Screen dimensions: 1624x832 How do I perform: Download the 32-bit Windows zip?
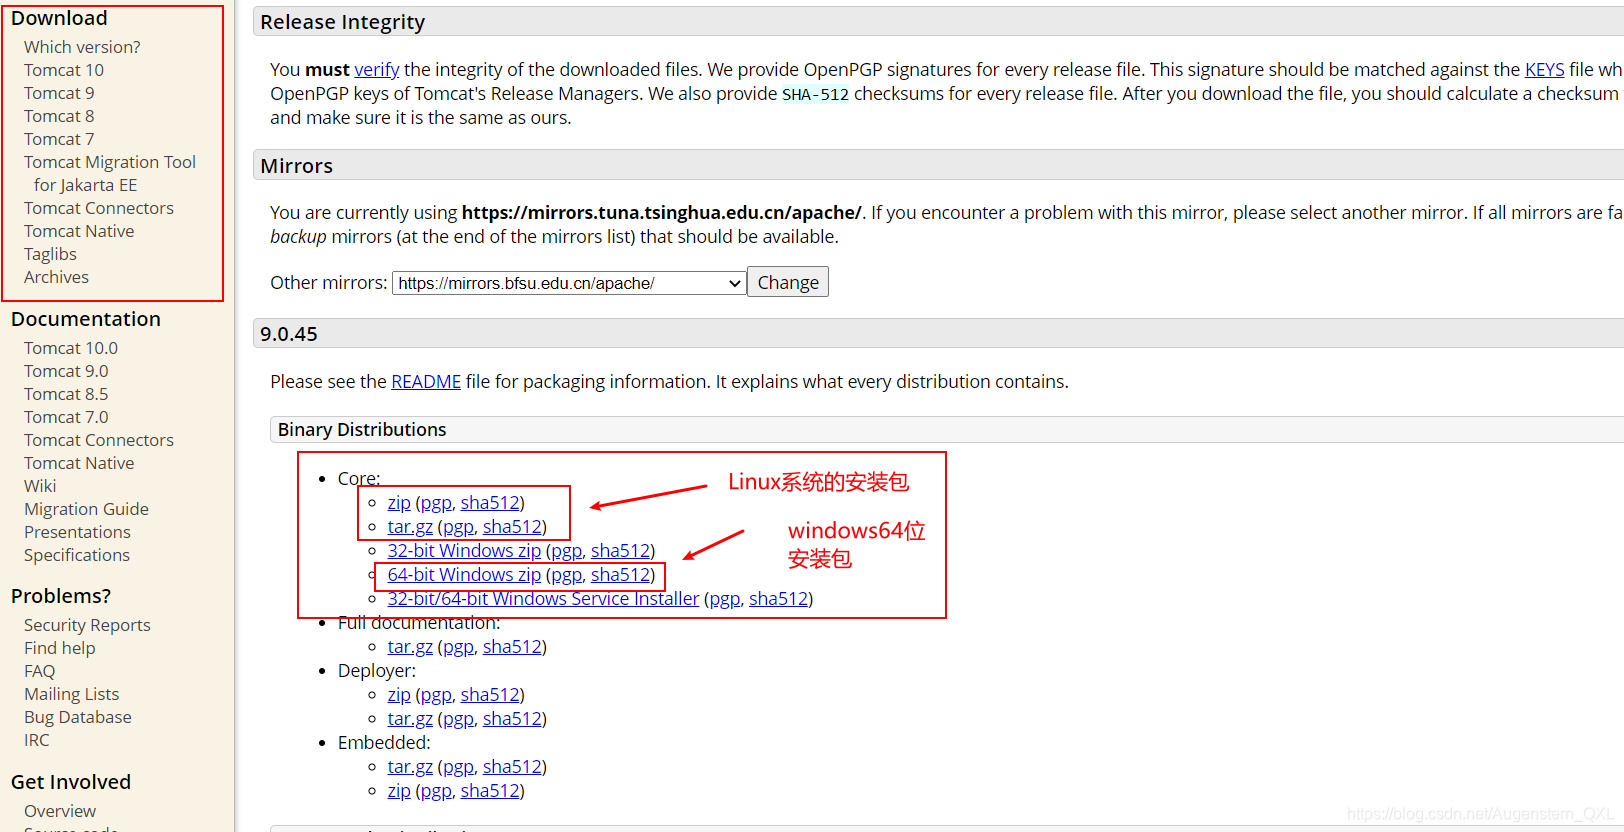click(464, 550)
